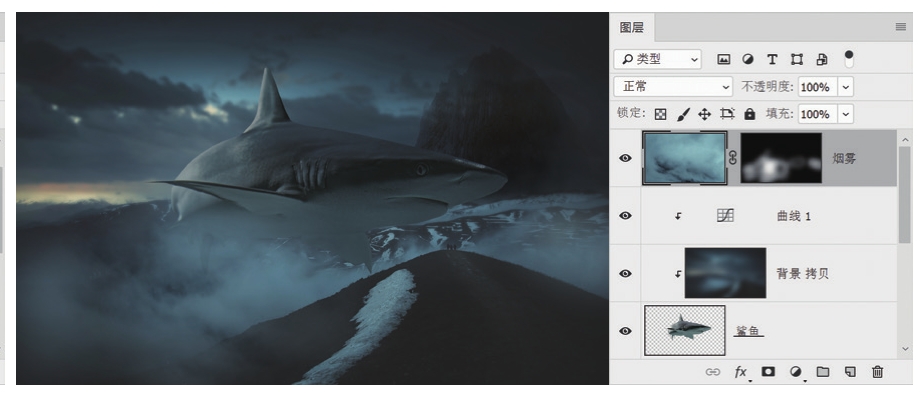Click clipping arrow on 背景 拷贝 layer

[678, 274]
